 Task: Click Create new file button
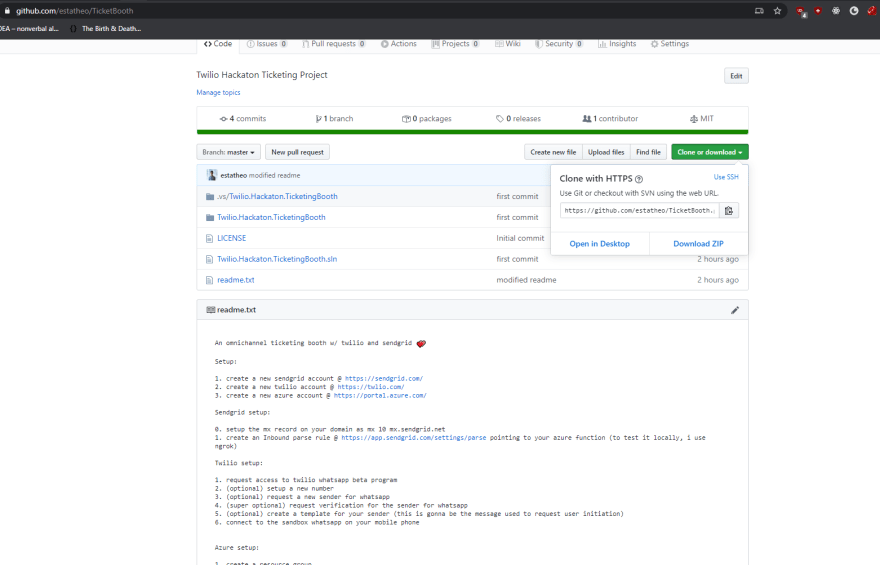tap(553, 152)
